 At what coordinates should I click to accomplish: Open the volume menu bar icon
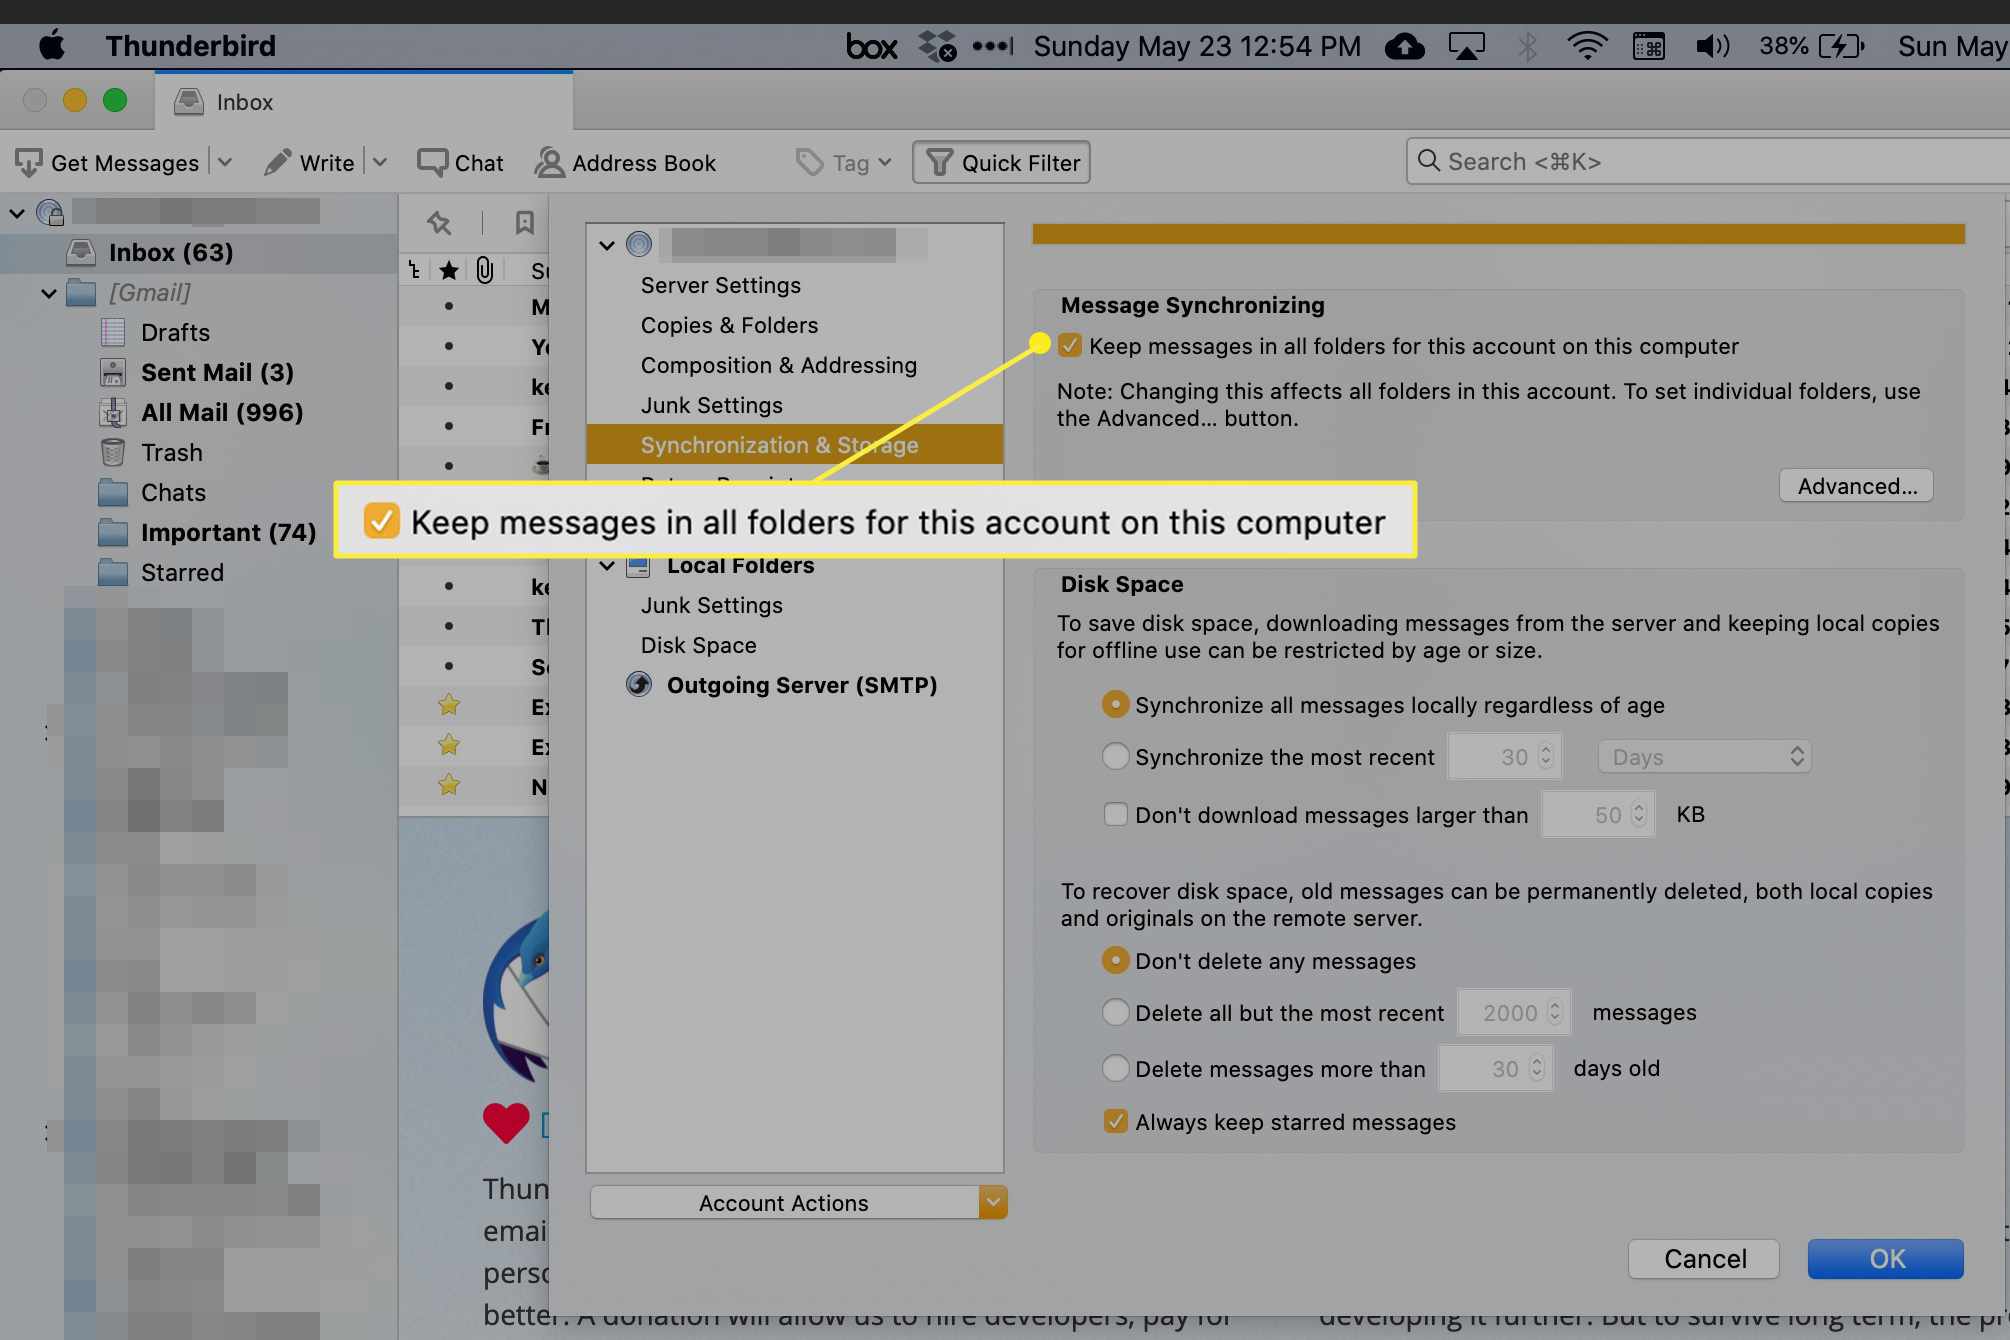click(x=1712, y=46)
